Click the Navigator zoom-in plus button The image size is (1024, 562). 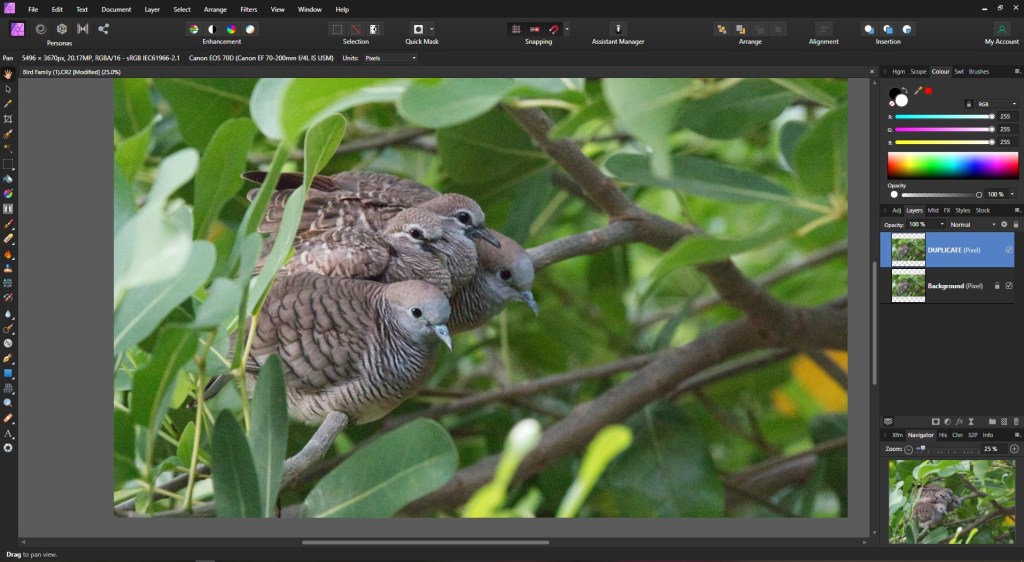pyautogui.click(x=1014, y=449)
